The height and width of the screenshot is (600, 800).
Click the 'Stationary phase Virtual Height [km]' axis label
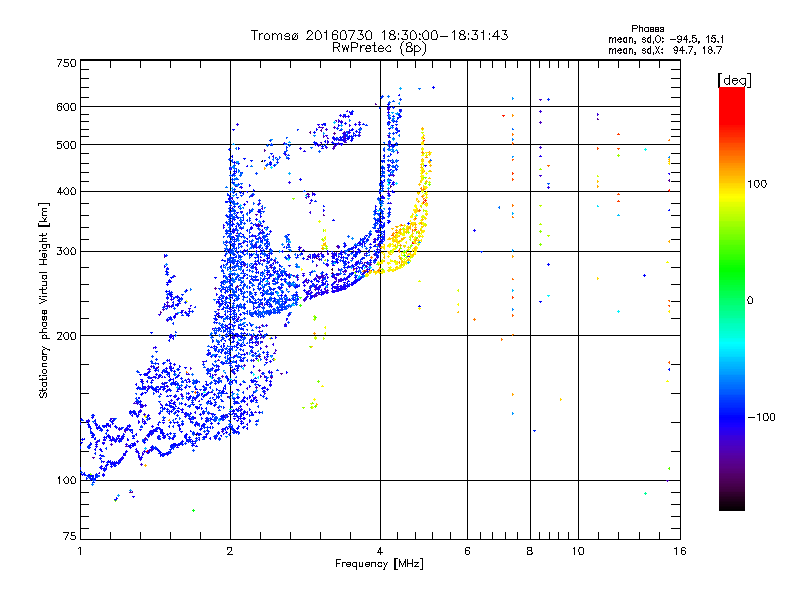[44, 301]
